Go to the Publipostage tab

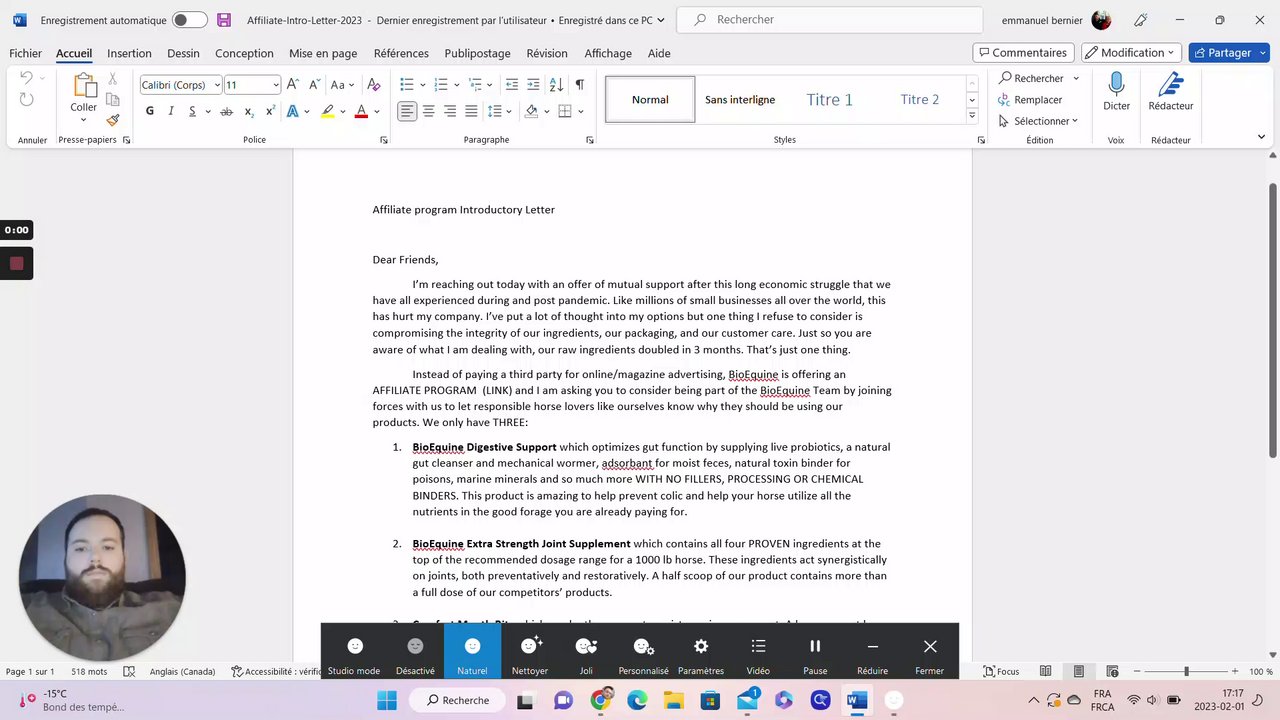[477, 53]
